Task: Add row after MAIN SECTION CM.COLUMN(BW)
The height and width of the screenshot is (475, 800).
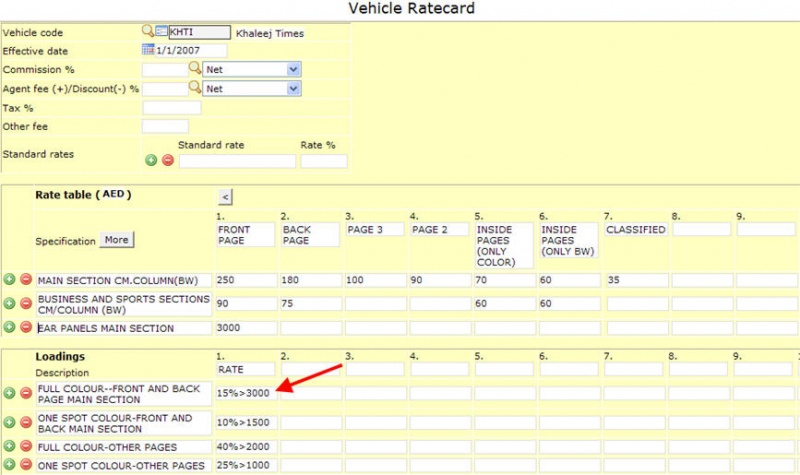Action: (9, 279)
